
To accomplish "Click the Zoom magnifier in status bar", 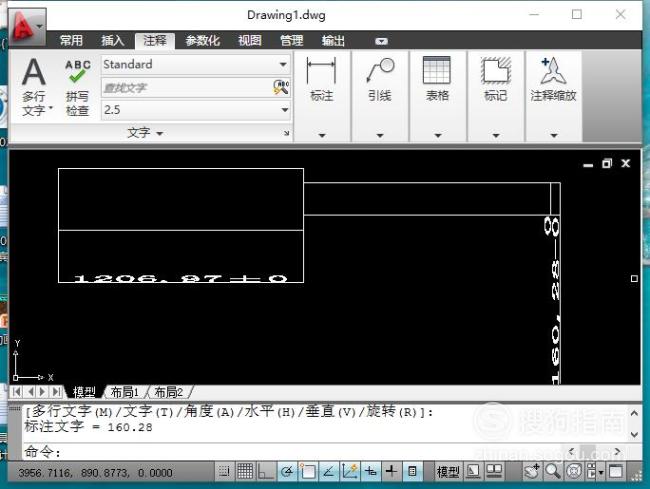I will (x=553, y=471).
